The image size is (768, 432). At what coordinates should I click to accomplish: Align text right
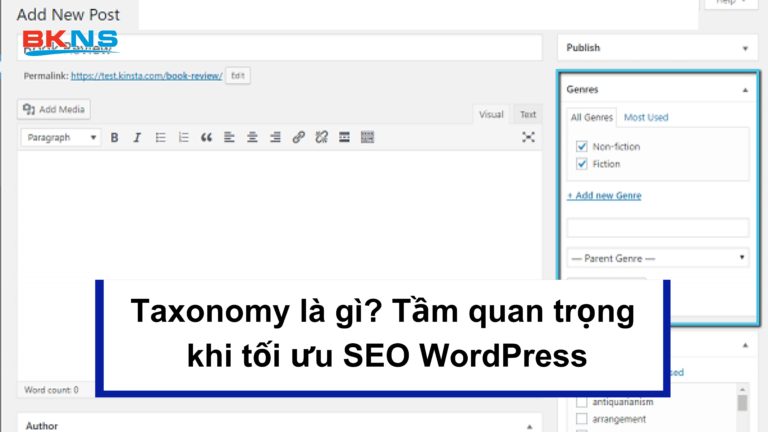pos(275,138)
